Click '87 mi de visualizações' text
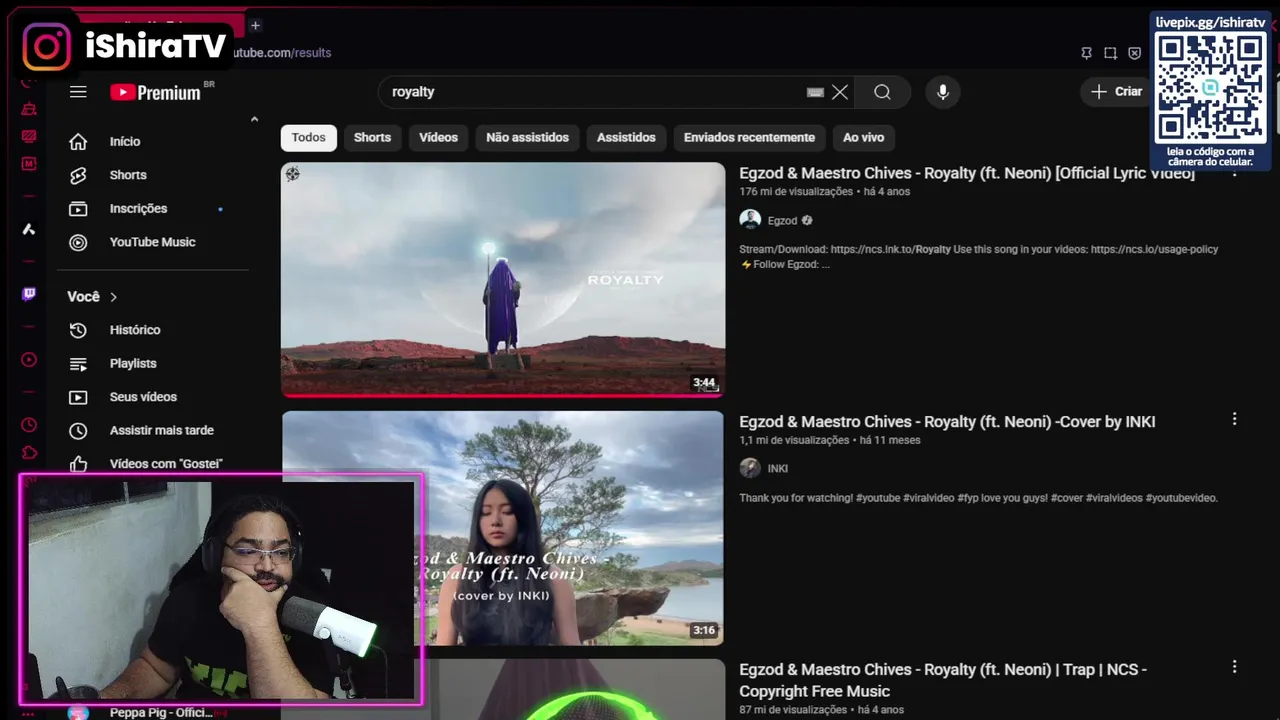This screenshot has height=720, width=1280. pyautogui.click(x=793, y=710)
